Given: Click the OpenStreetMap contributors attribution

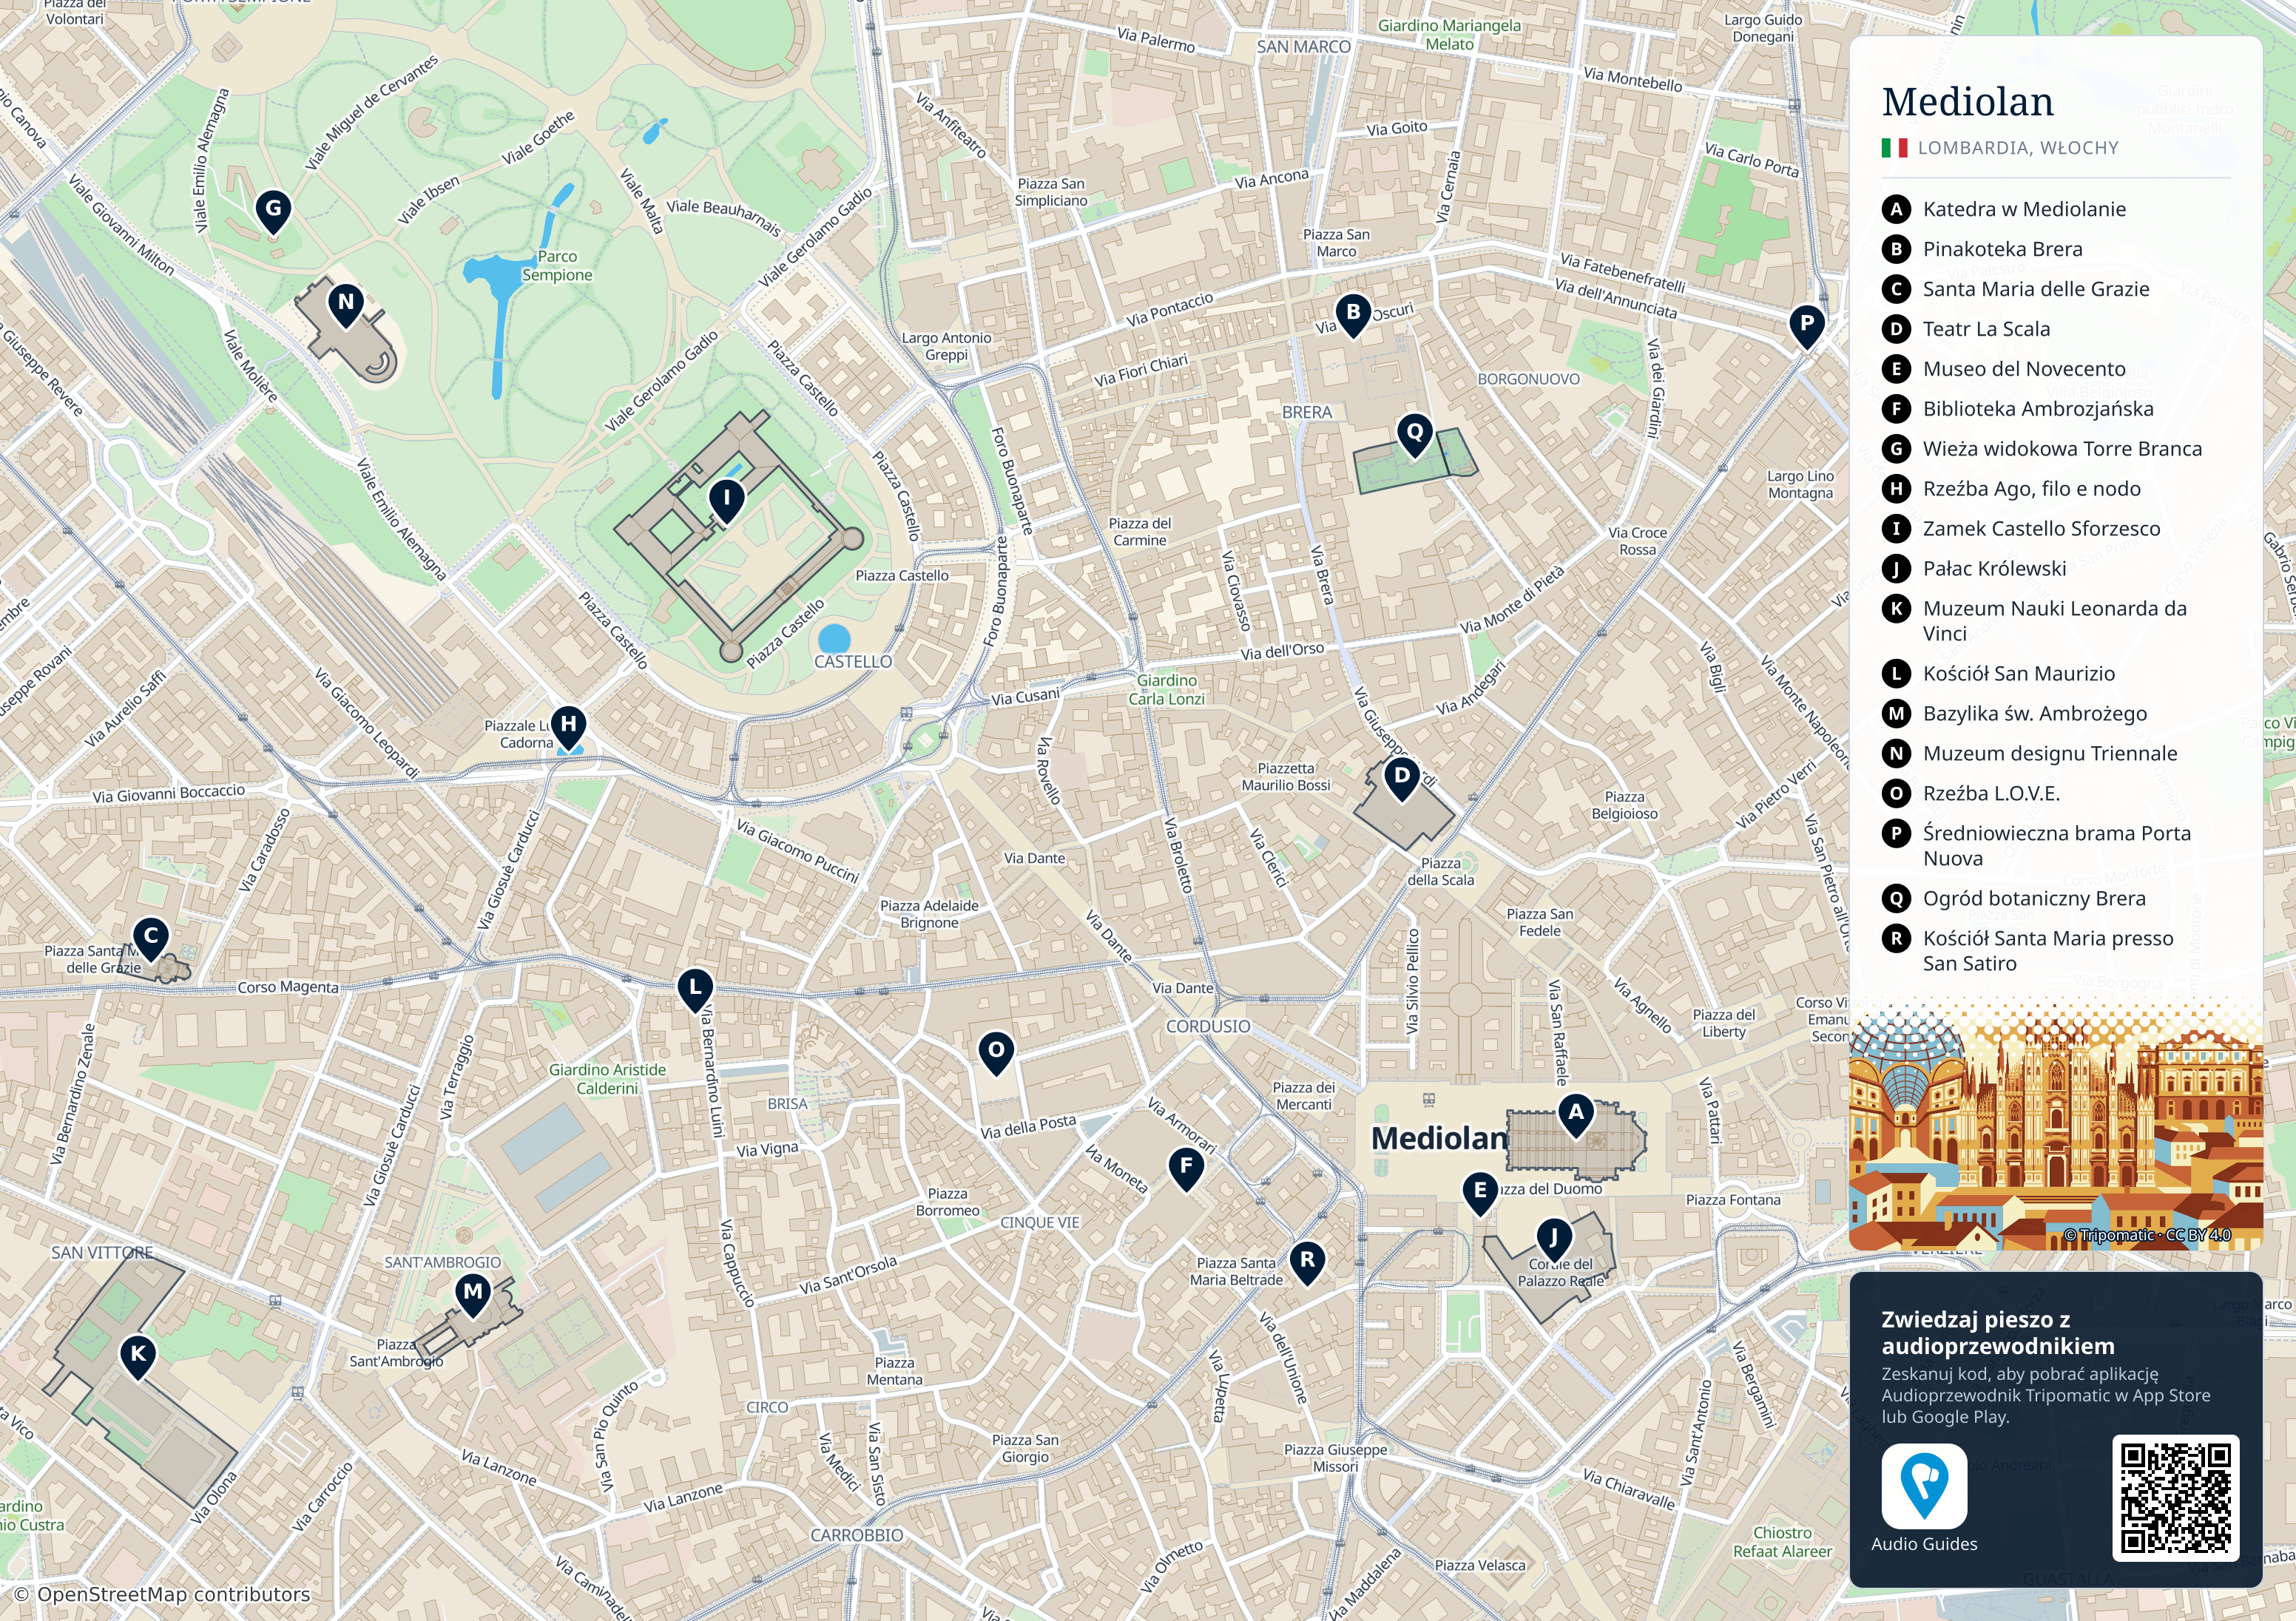Looking at the screenshot, I should pos(162,1595).
